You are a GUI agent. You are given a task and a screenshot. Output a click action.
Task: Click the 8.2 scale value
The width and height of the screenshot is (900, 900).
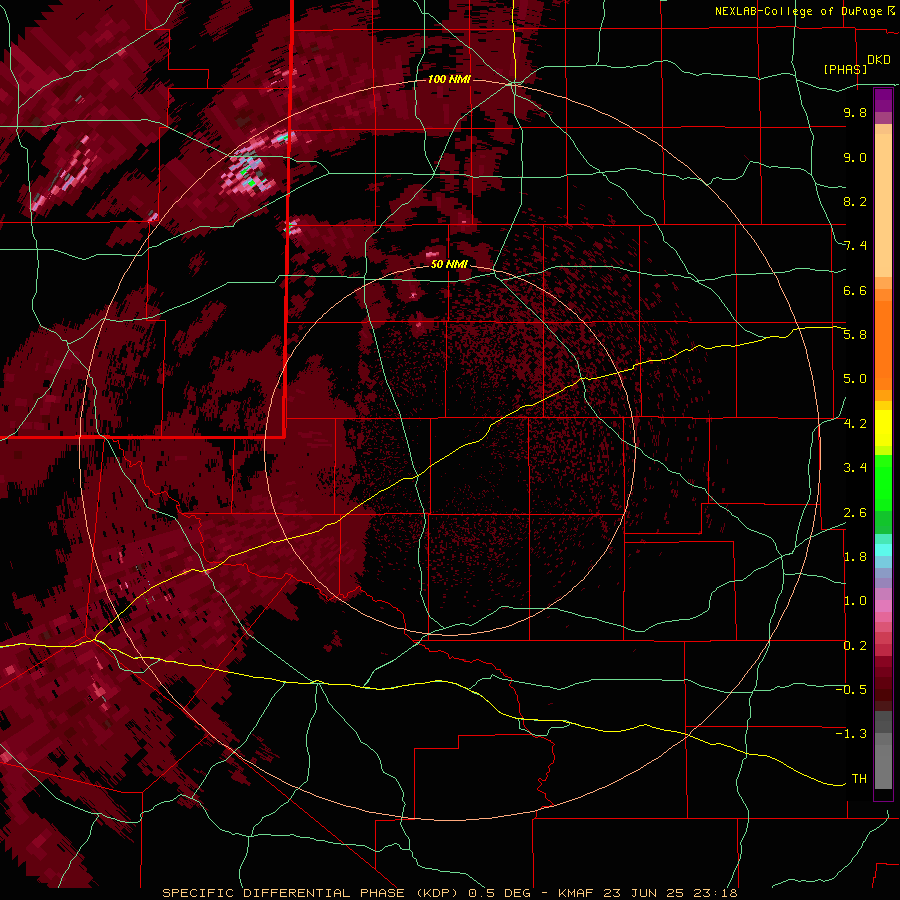(855, 201)
